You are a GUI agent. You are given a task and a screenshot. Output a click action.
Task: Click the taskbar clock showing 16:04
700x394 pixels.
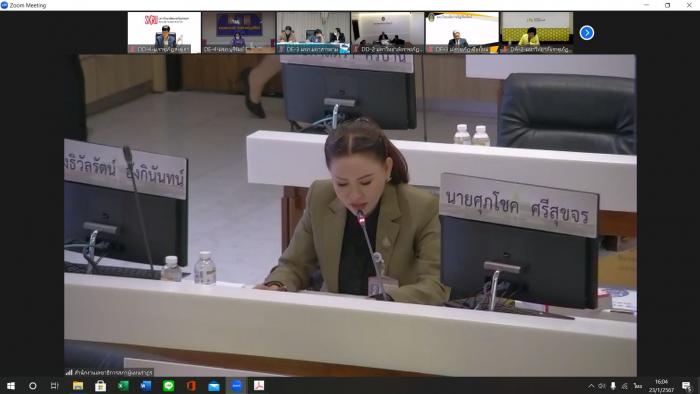tap(662, 386)
